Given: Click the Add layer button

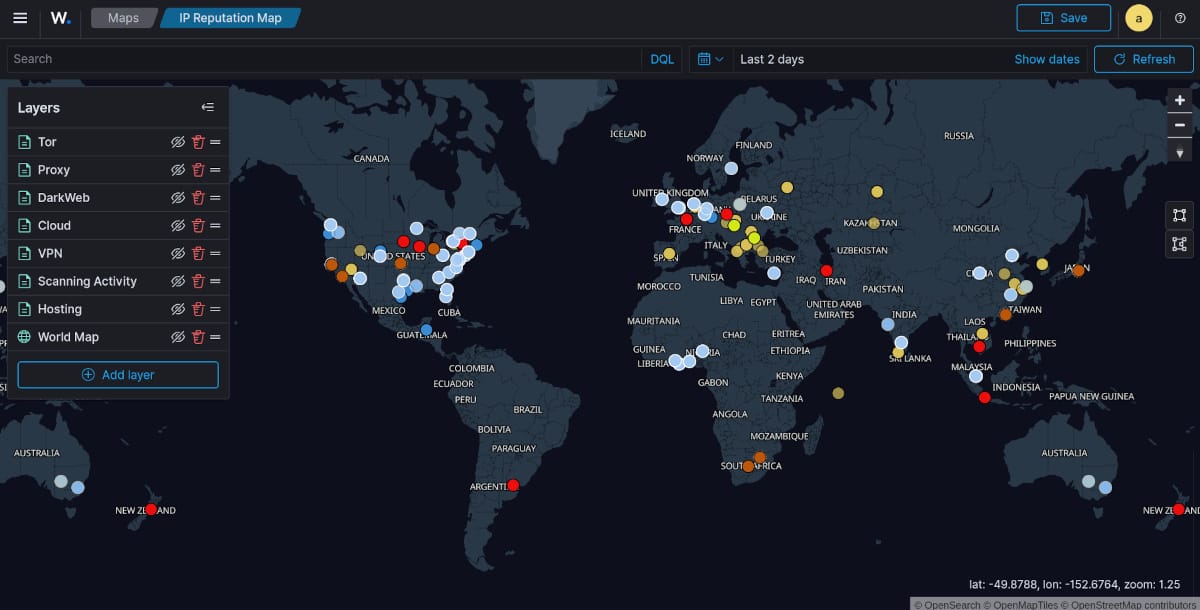Looking at the screenshot, I should point(118,375).
